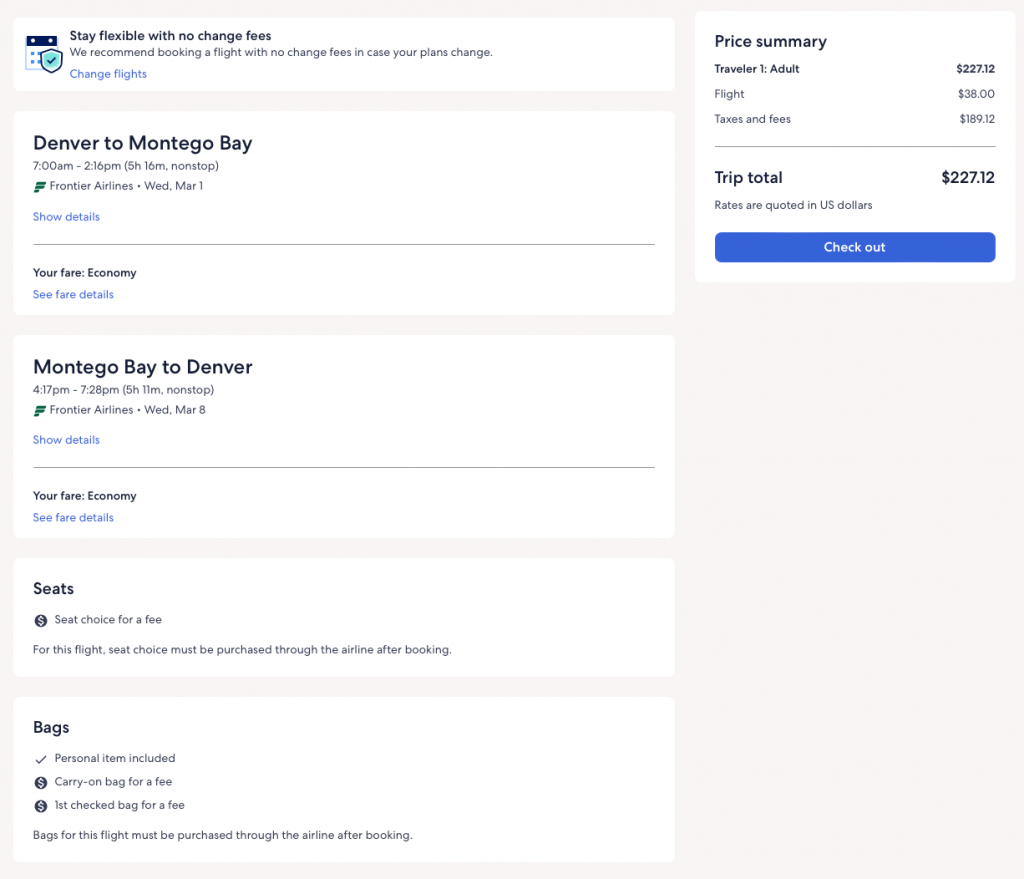Click the Traveler 1: Adult row

pos(757,69)
